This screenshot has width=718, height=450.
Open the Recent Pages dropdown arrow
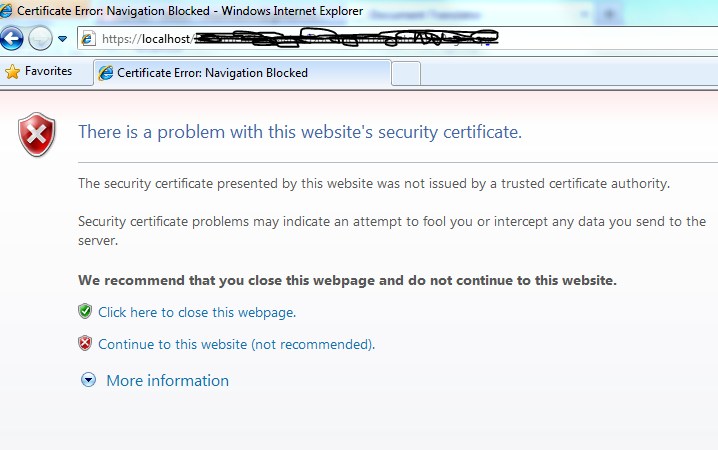point(62,39)
